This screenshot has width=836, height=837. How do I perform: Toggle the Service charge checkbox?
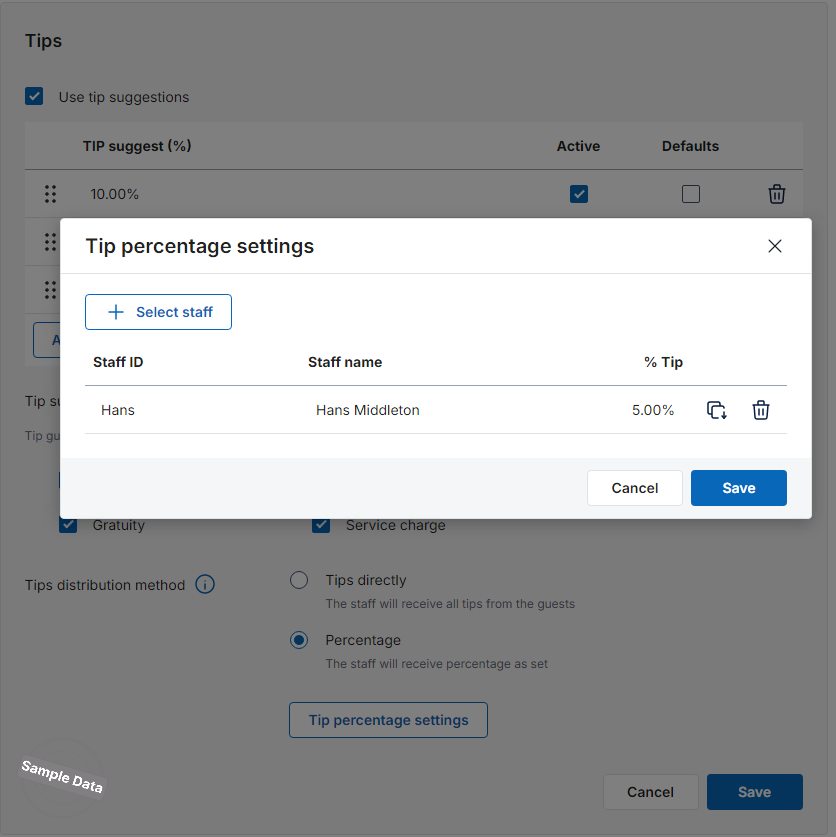pos(321,525)
